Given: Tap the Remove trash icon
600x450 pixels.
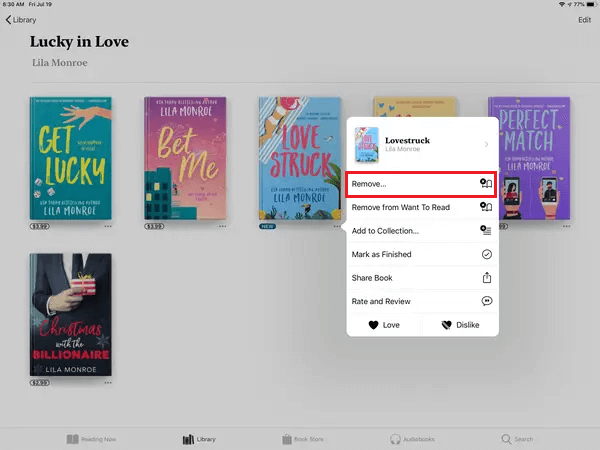Looking at the screenshot, I should pos(487,184).
